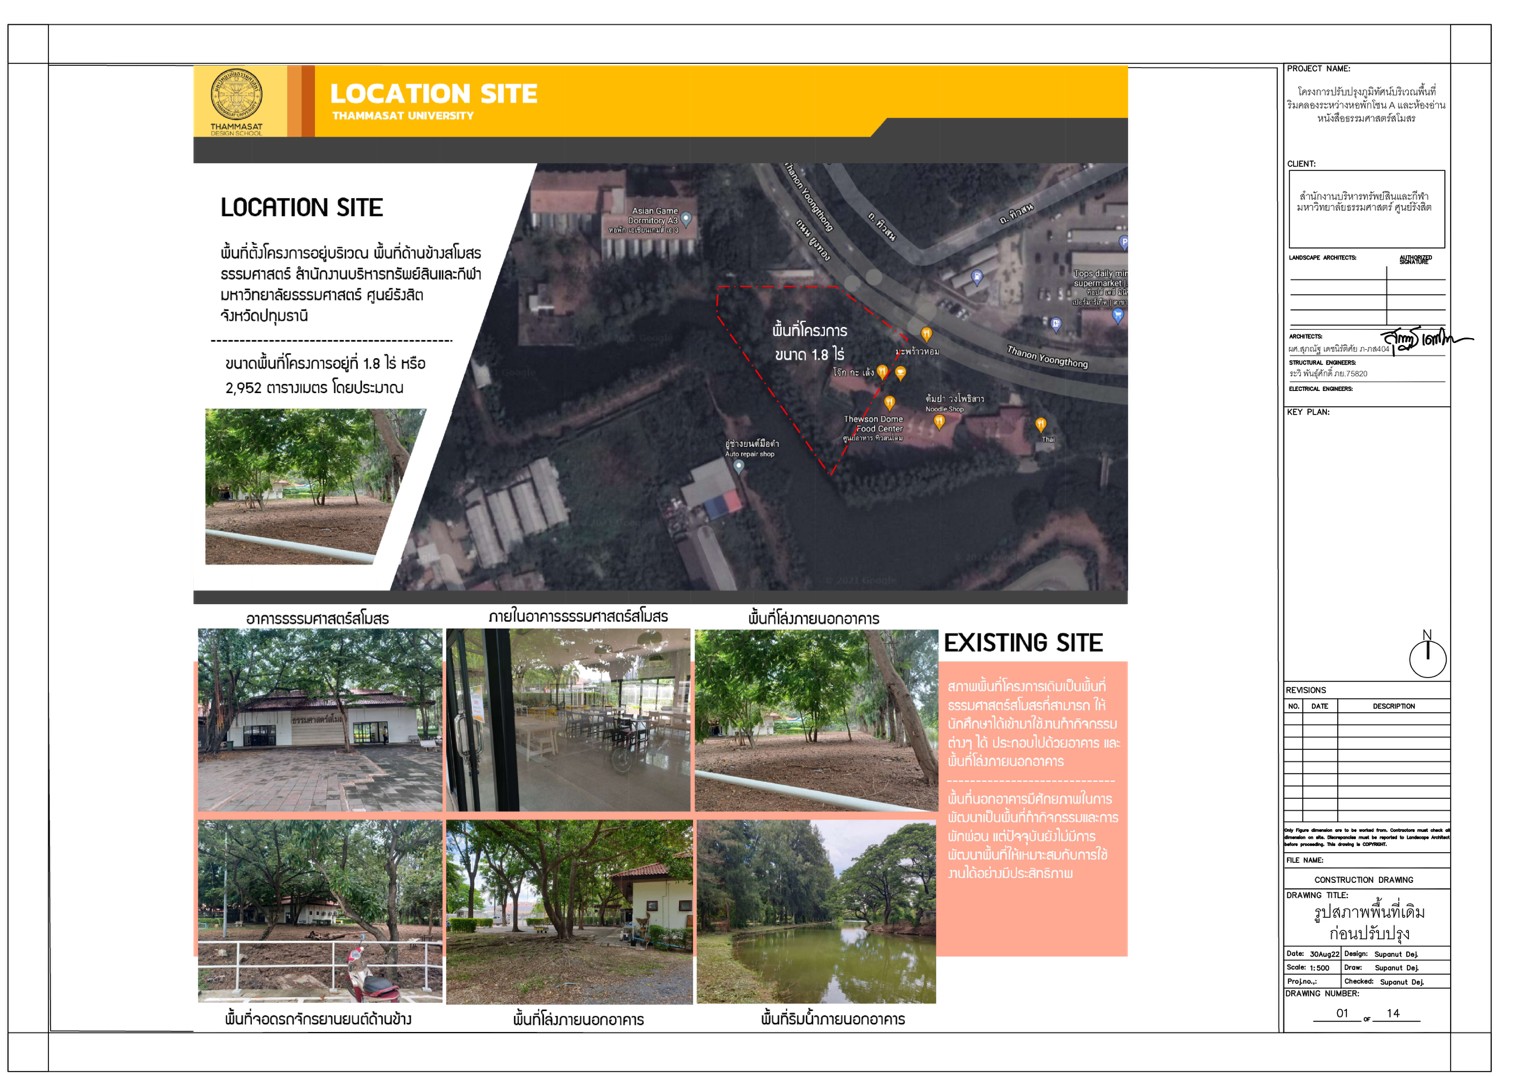Open the clubhouse interior photo with tables

(568, 720)
